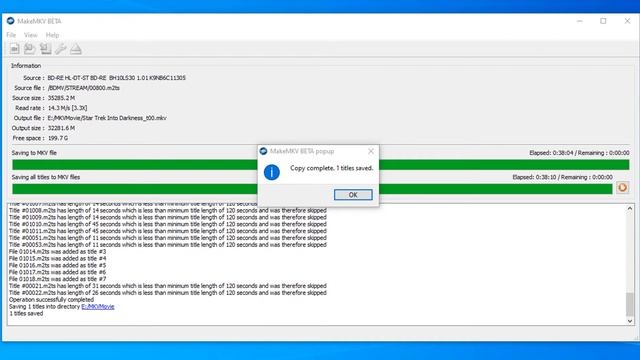Click log line '1 titles saved'

tap(26, 313)
